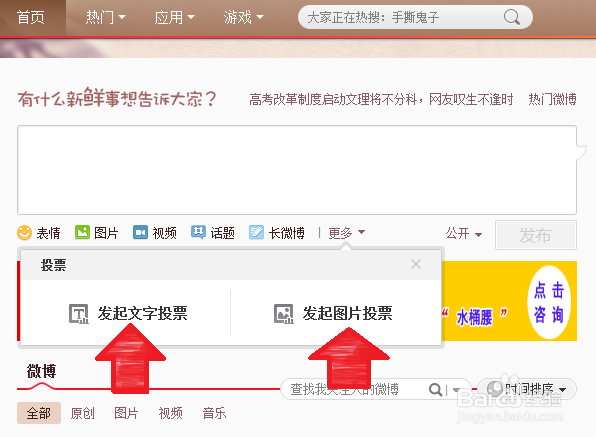Expand the 应用 dropdown menu
Image resolution: width=596 pixels, height=437 pixels.
coord(174,17)
